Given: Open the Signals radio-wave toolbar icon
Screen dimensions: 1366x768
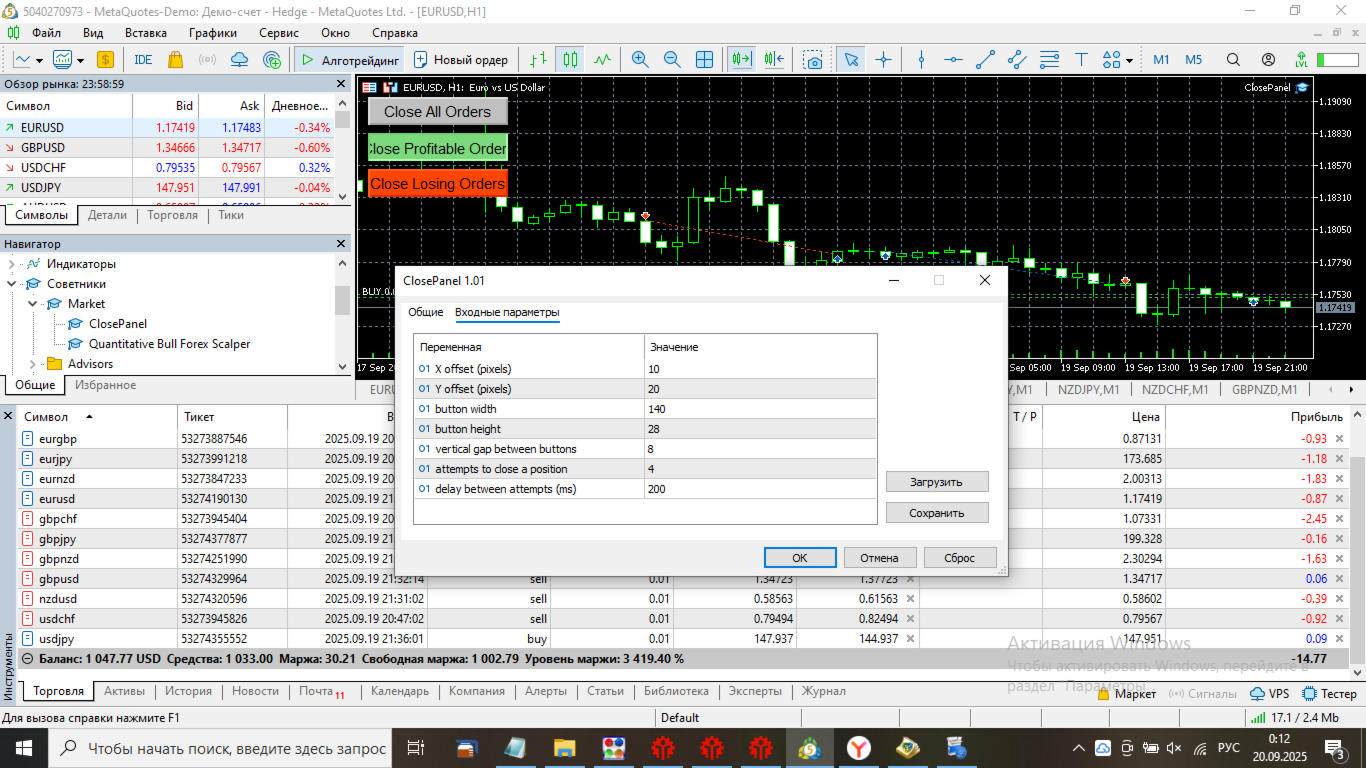Looking at the screenshot, I should (208, 60).
